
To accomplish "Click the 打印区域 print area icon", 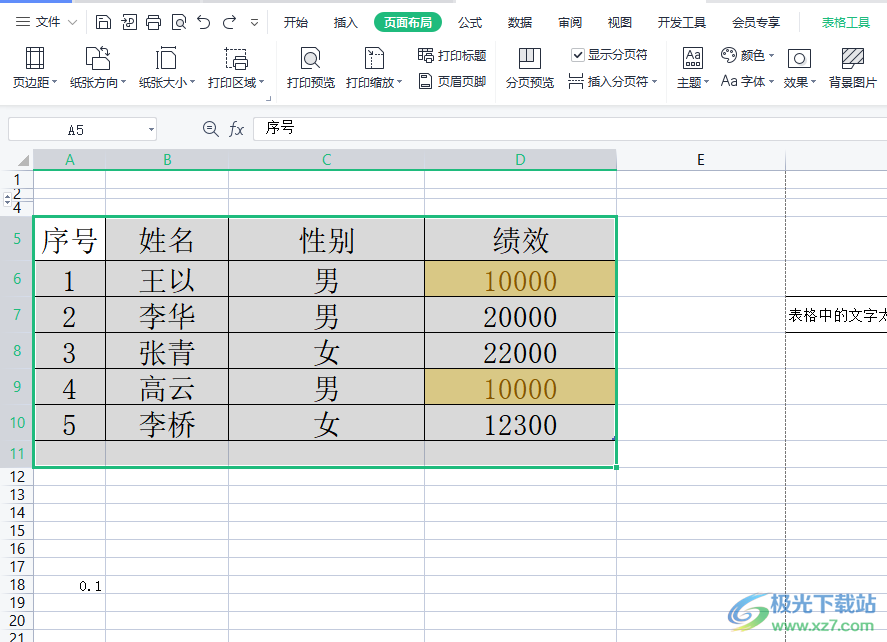I will [x=235, y=58].
